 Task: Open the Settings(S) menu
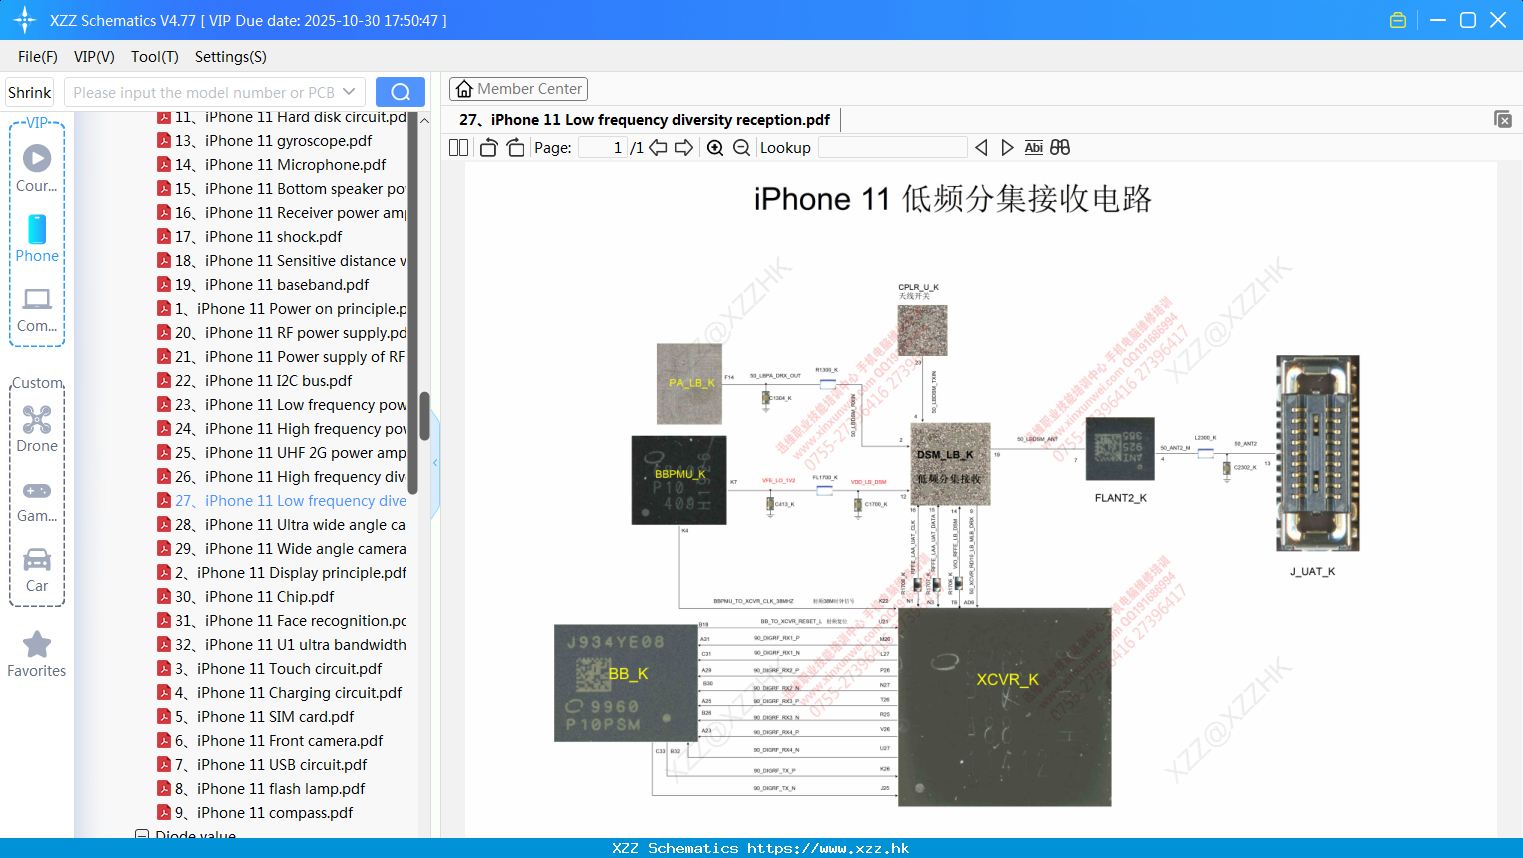coord(230,57)
